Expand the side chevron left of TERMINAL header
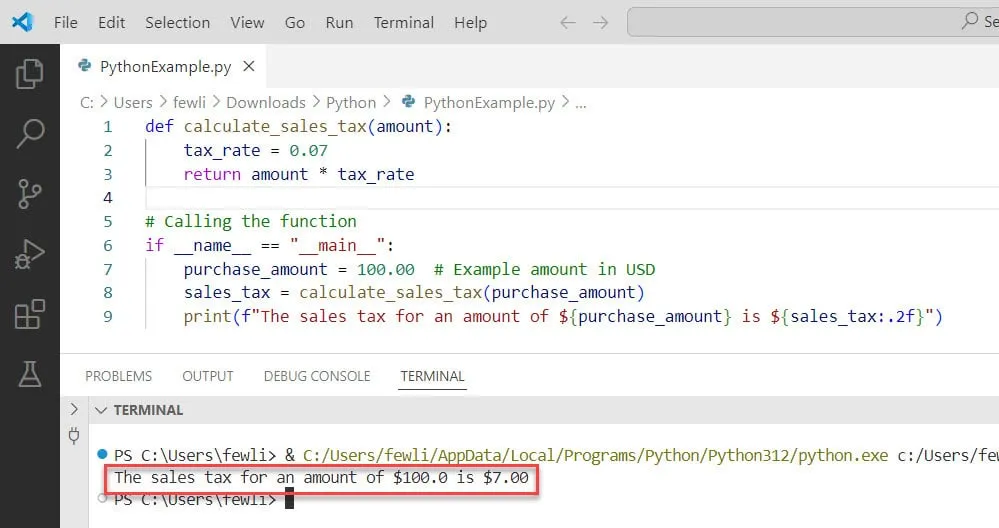Screen dimensions: 999x528 tap(73, 410)
